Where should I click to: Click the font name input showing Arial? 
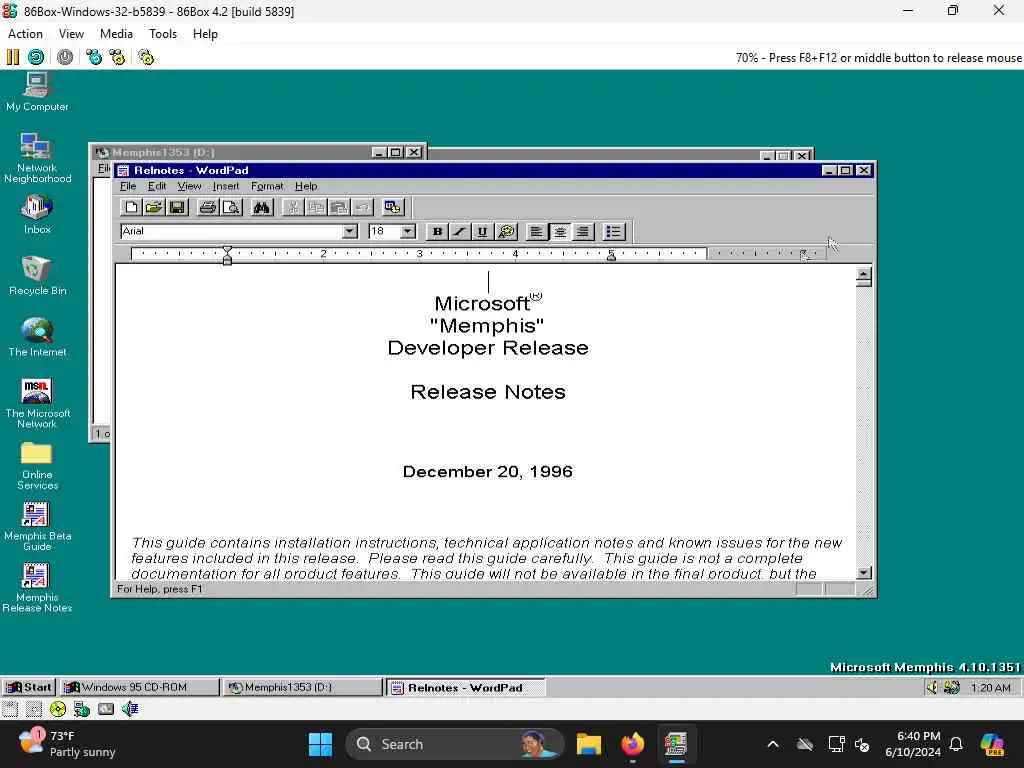coord(232,231)
